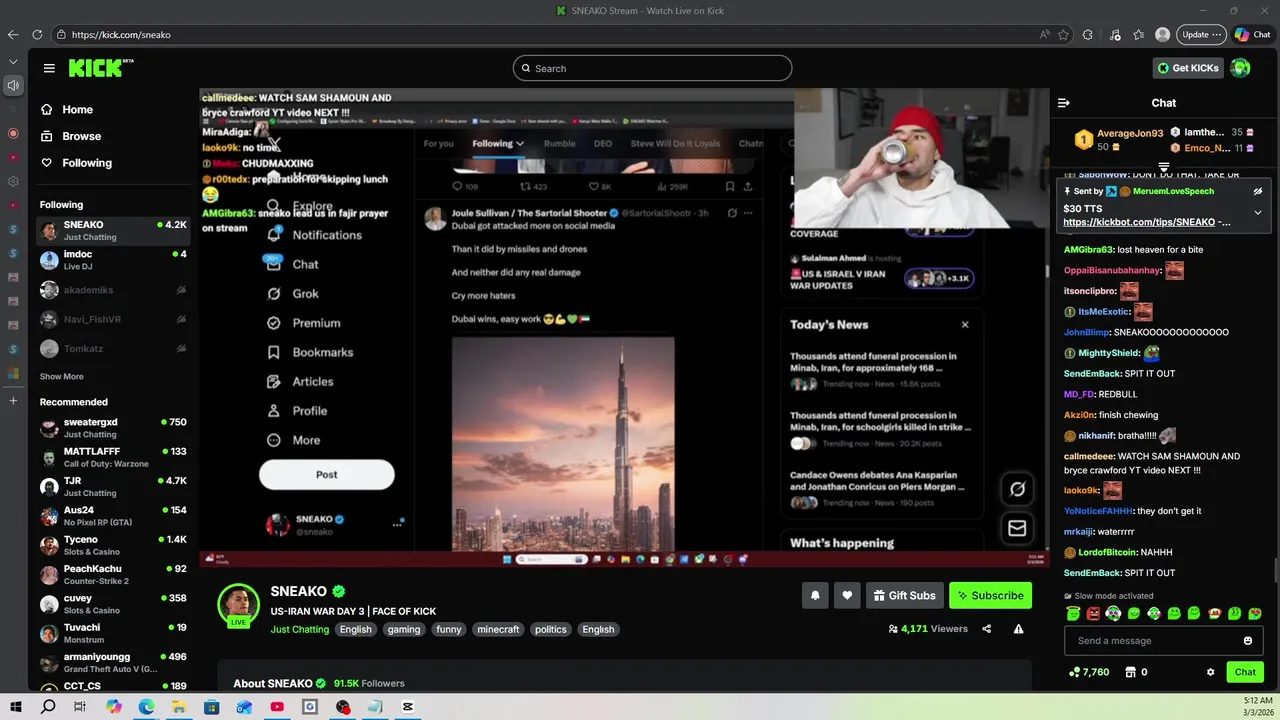Click the politics tag
This screenshot has height=720, width=1280.
550,629
